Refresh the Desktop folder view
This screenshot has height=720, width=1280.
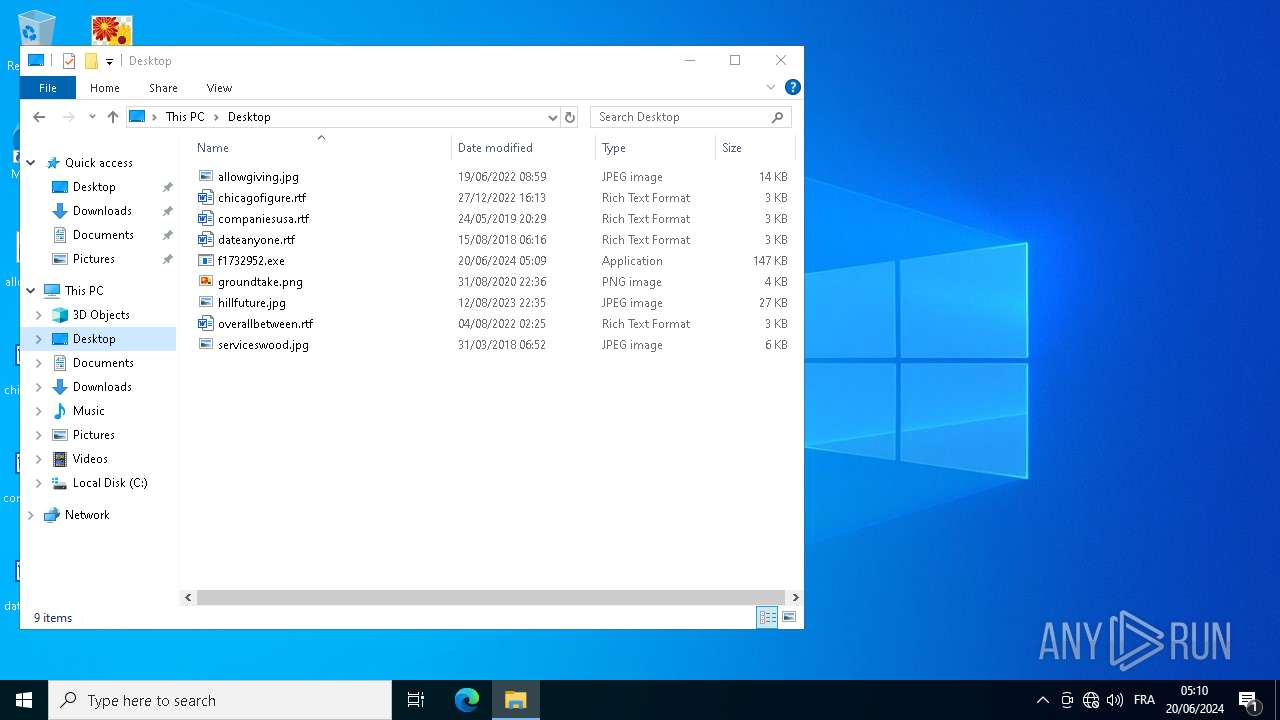570,117
